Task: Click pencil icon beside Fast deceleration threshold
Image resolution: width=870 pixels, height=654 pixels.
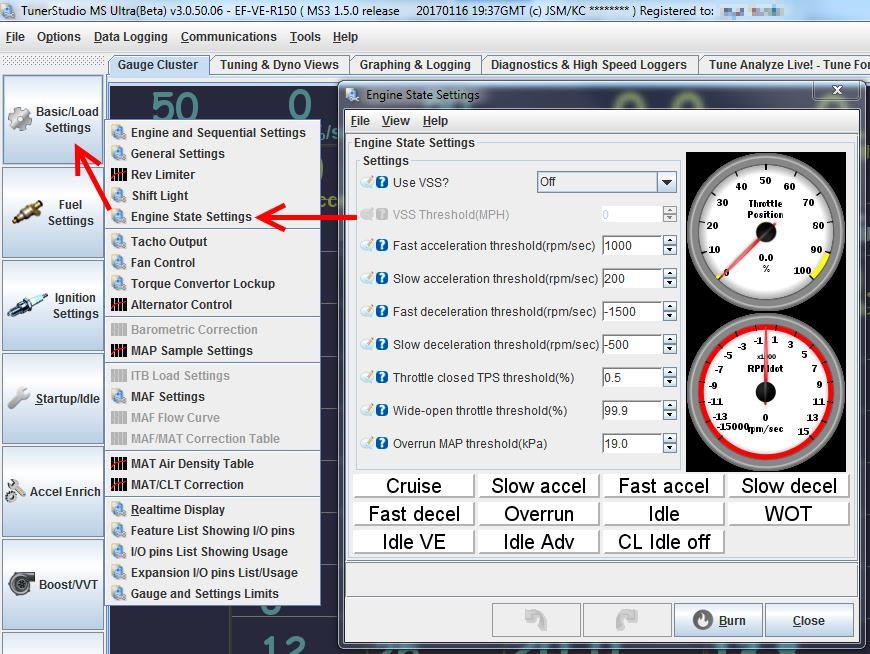Action: tap(367, 311)
